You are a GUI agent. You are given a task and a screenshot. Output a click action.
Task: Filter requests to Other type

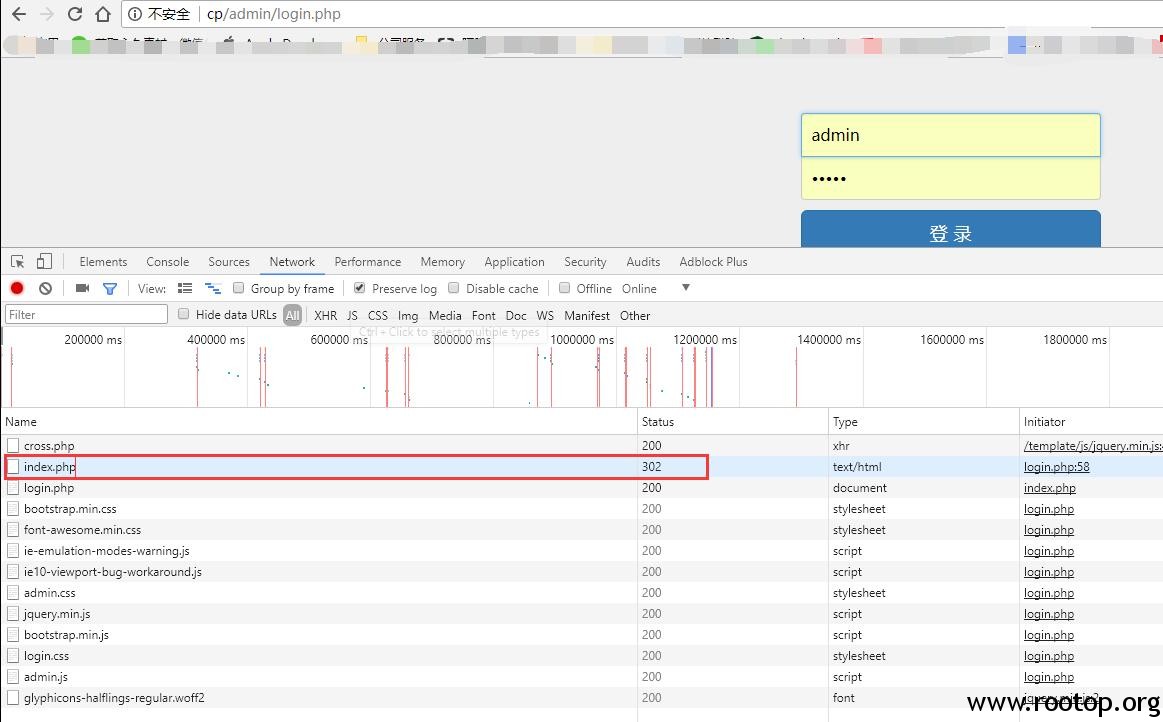click(x=635, y=315)
